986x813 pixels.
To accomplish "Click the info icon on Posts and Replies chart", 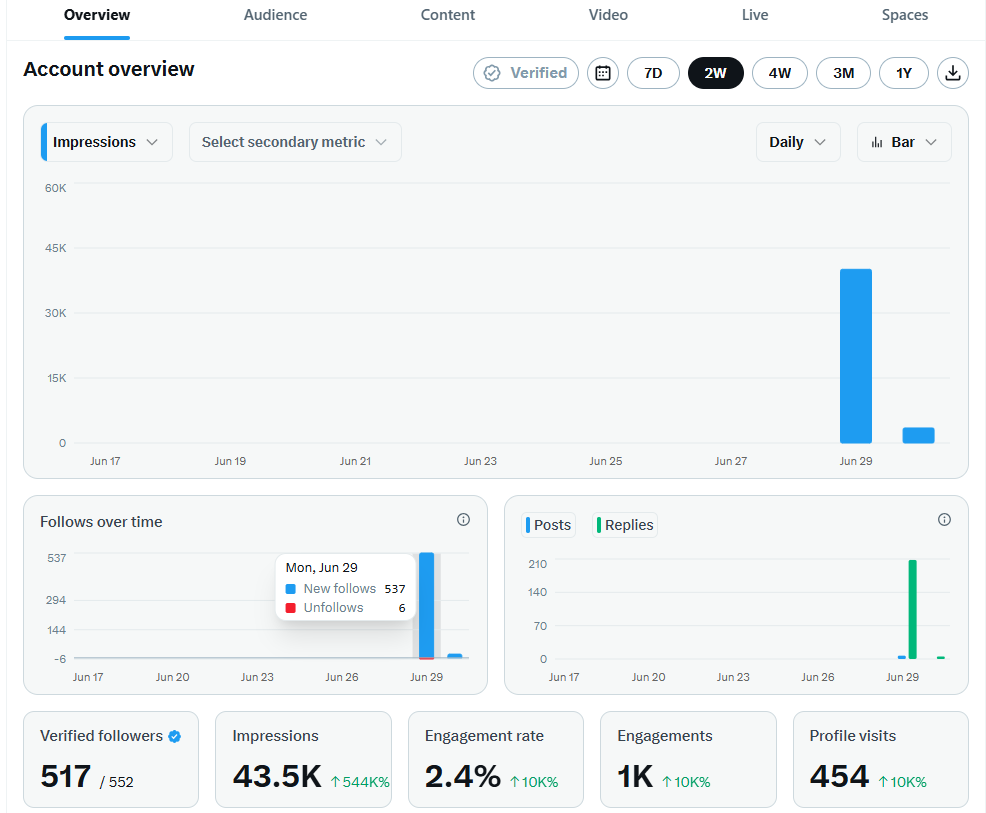I will [944, 519].
